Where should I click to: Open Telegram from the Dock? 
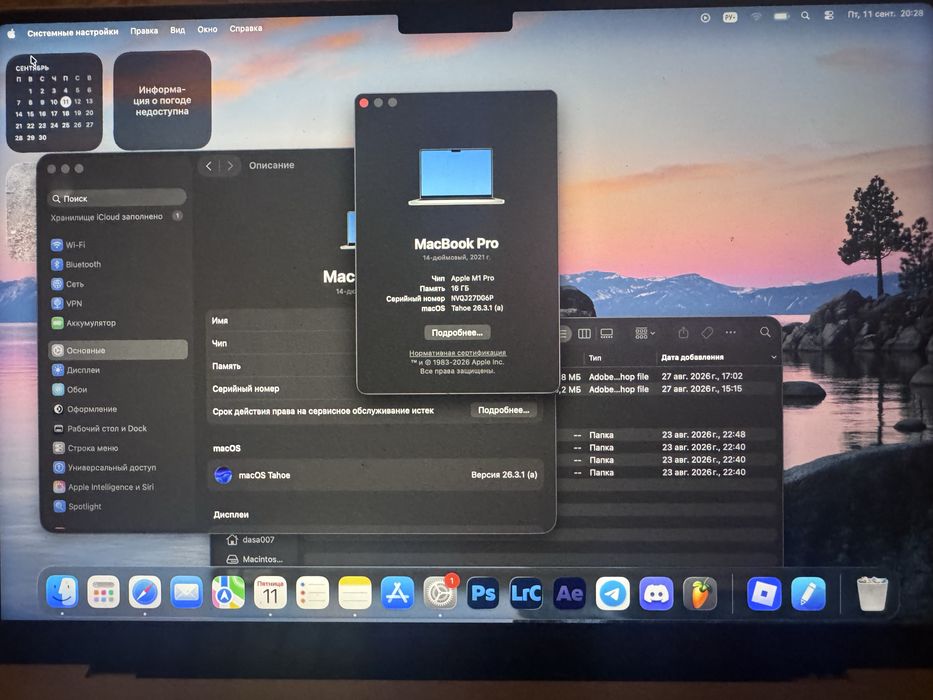pos(613,593)
